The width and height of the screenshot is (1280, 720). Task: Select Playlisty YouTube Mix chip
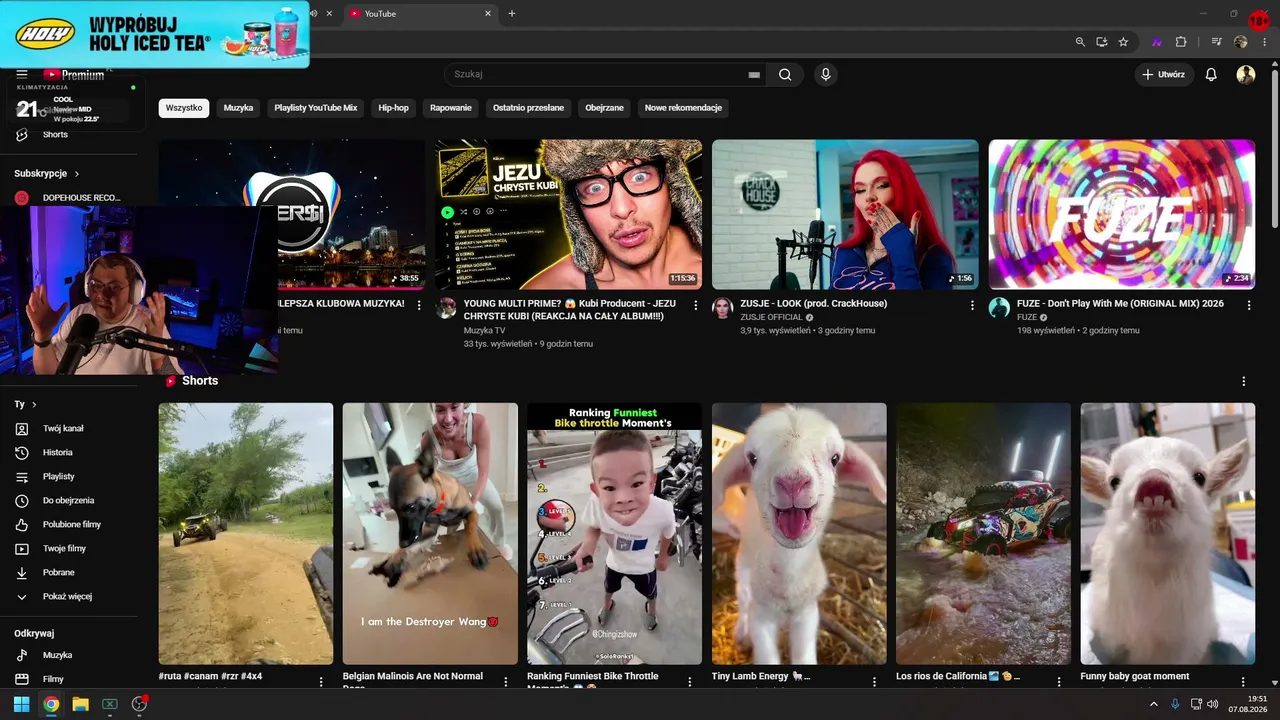click(x=316, y=108)
